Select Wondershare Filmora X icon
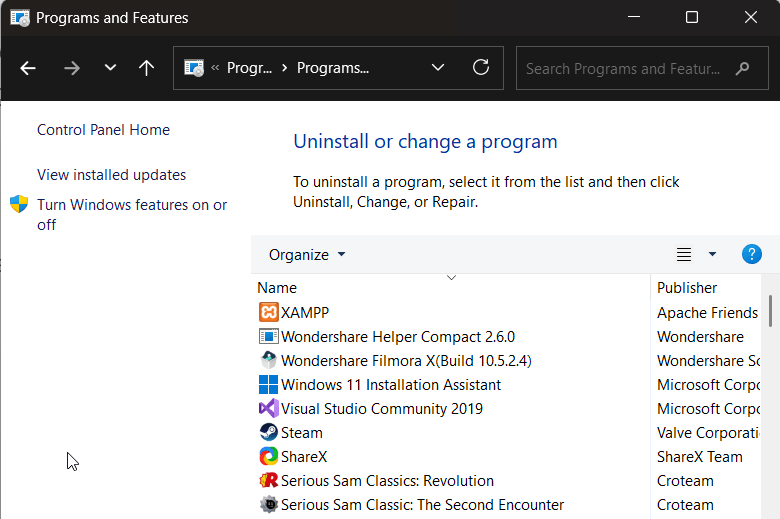This screenshot has width=780, height=519. coord(268,361)
